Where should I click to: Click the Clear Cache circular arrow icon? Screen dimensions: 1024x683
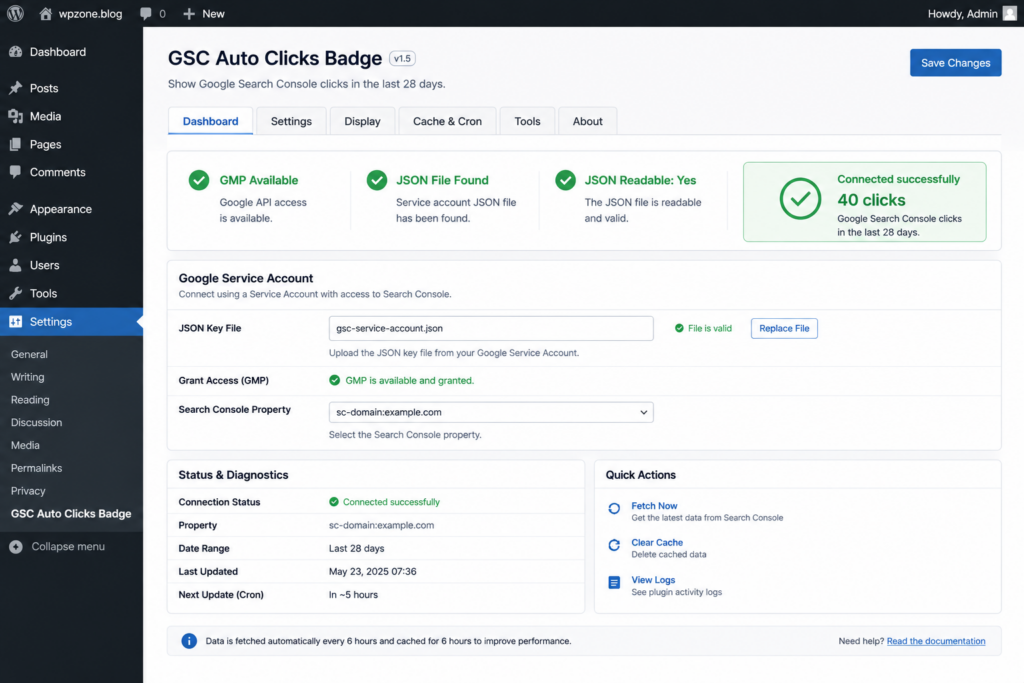point(614,545)
